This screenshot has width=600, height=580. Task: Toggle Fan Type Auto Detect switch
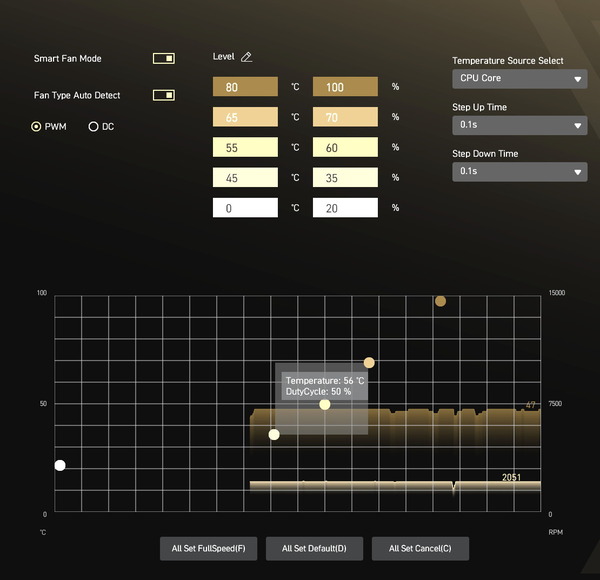click(x=164, y=95)
